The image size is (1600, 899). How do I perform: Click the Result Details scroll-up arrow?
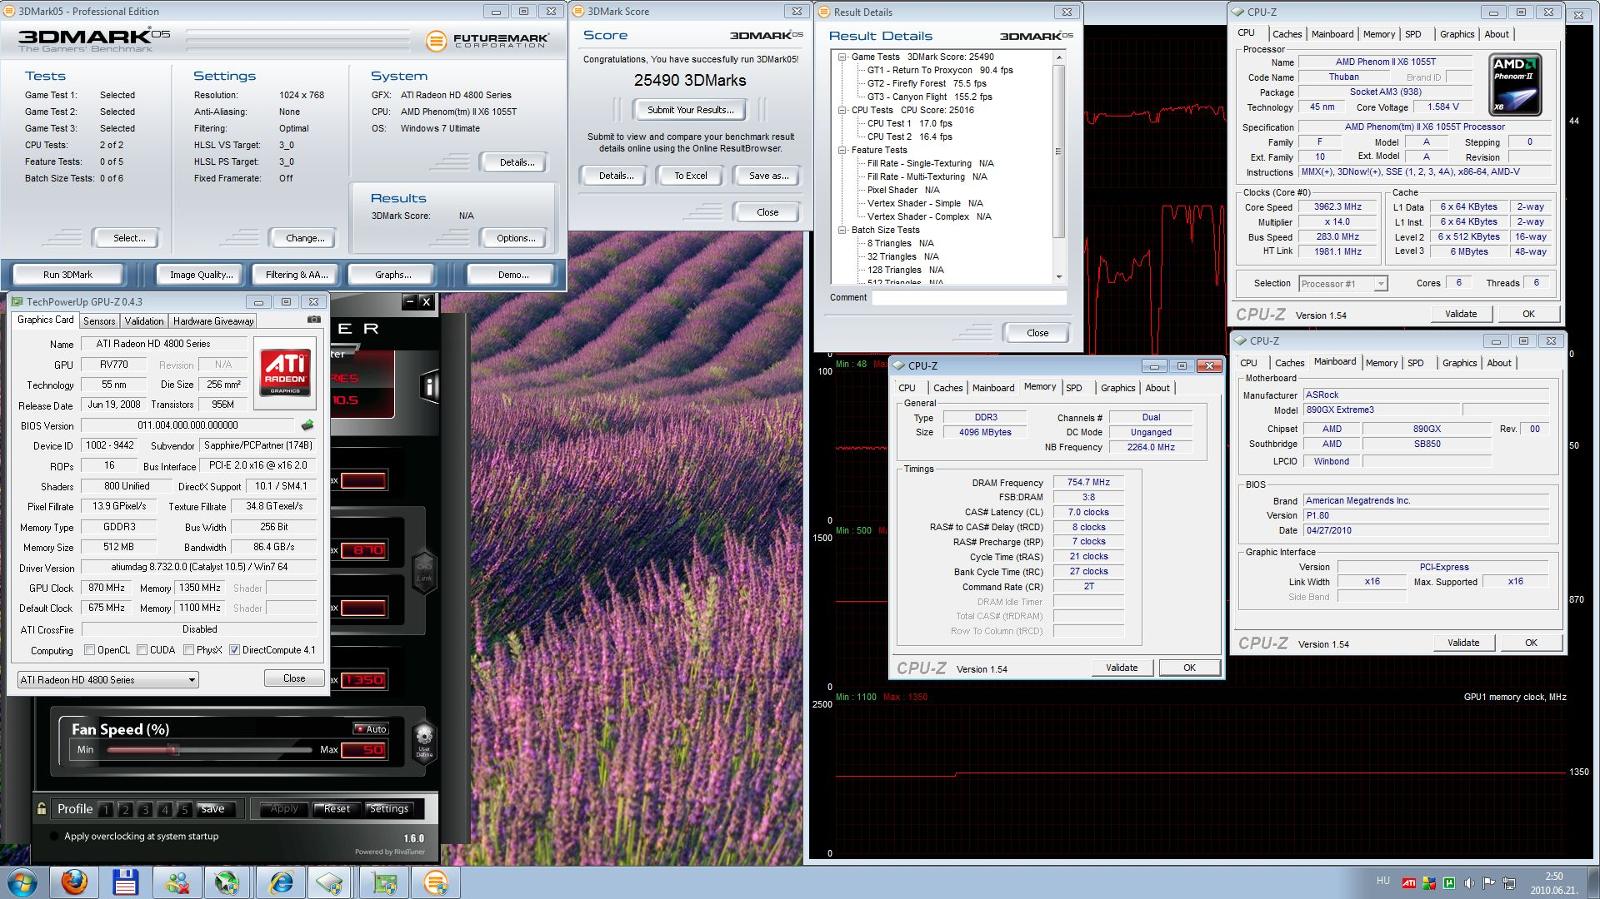pyautogui.click(x=1059, y=58)
